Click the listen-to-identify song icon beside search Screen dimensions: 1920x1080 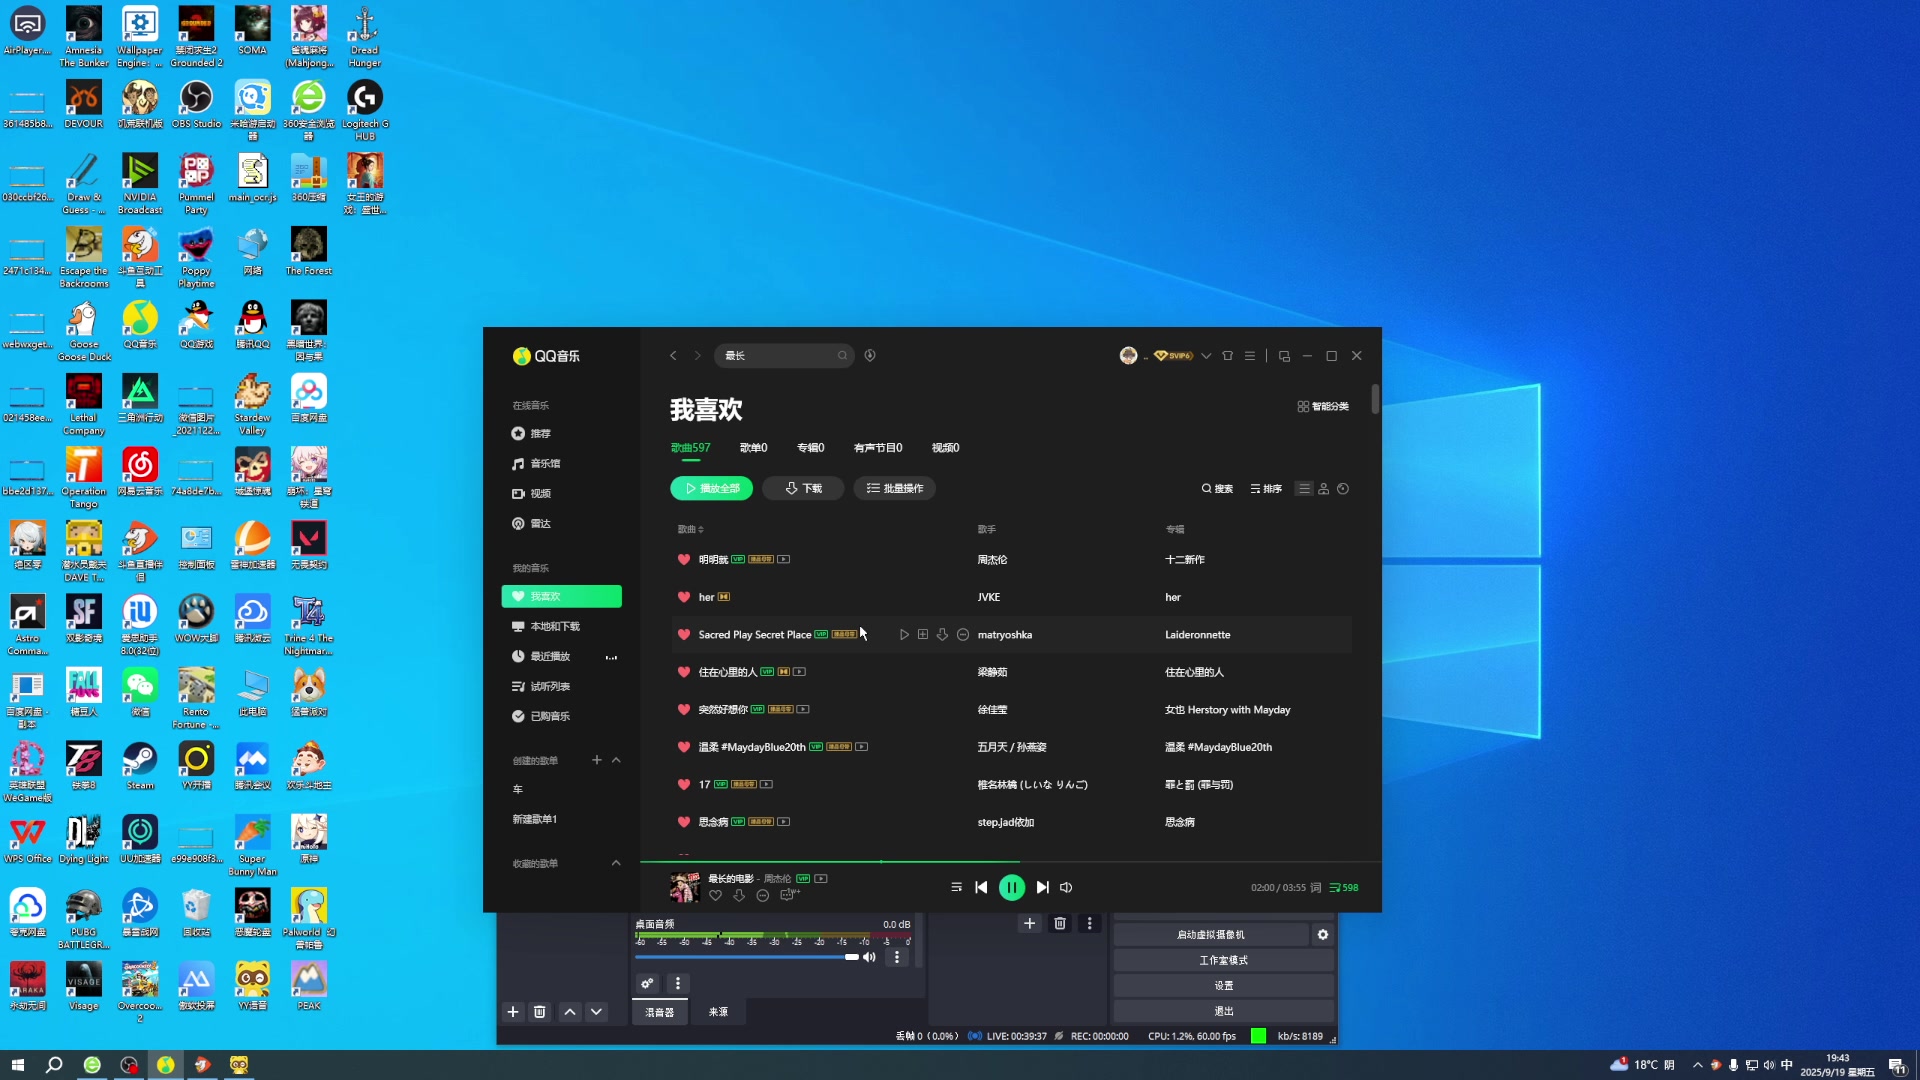[x=870, y=355]
